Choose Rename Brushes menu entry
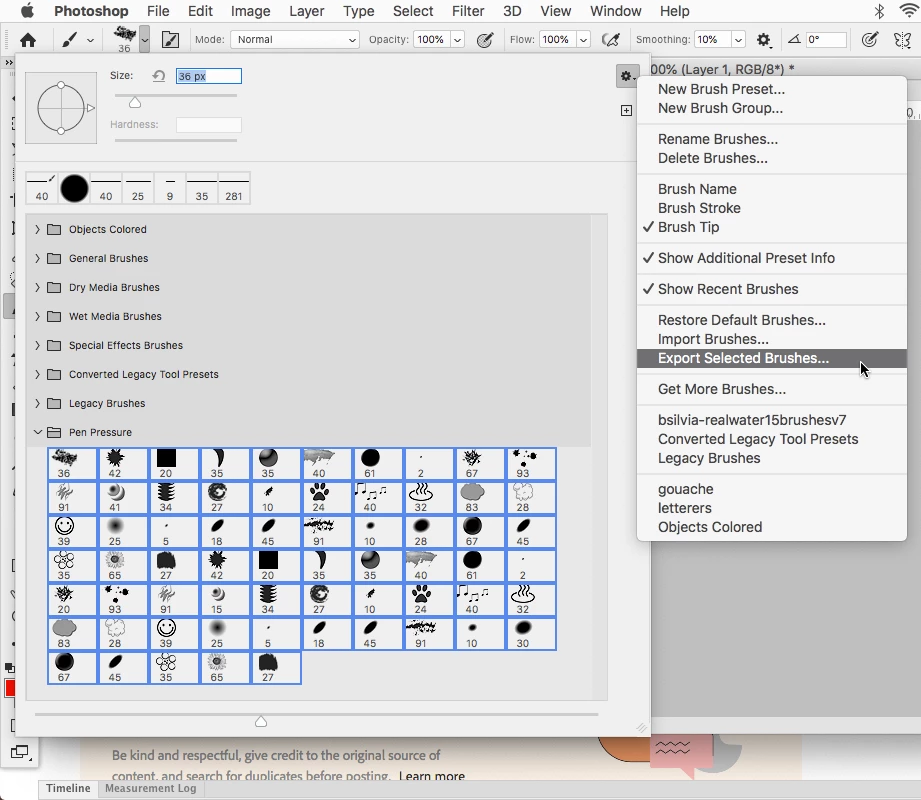This screenshot has width=921, height=800. (718, 139)
